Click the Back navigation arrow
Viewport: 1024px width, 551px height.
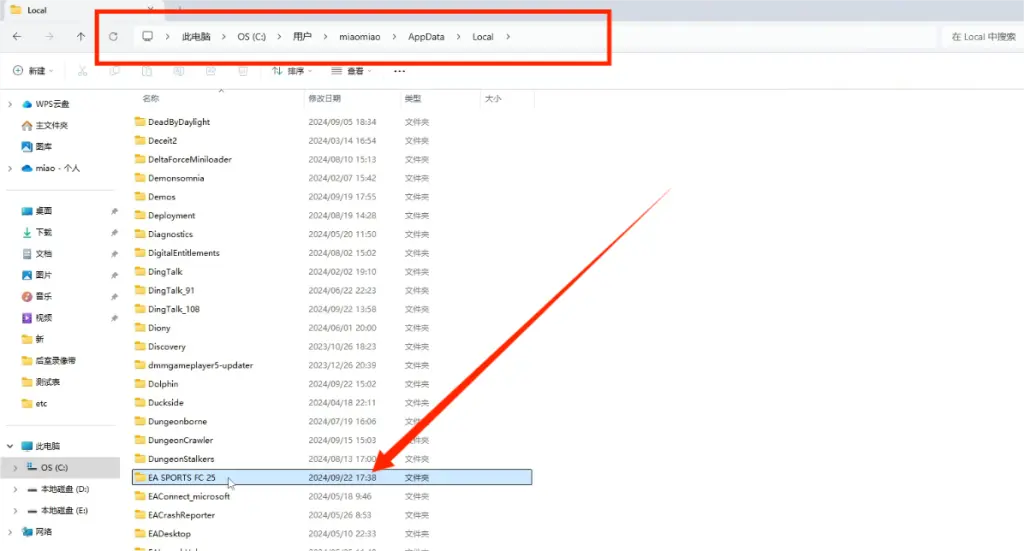tap(17, 37)
